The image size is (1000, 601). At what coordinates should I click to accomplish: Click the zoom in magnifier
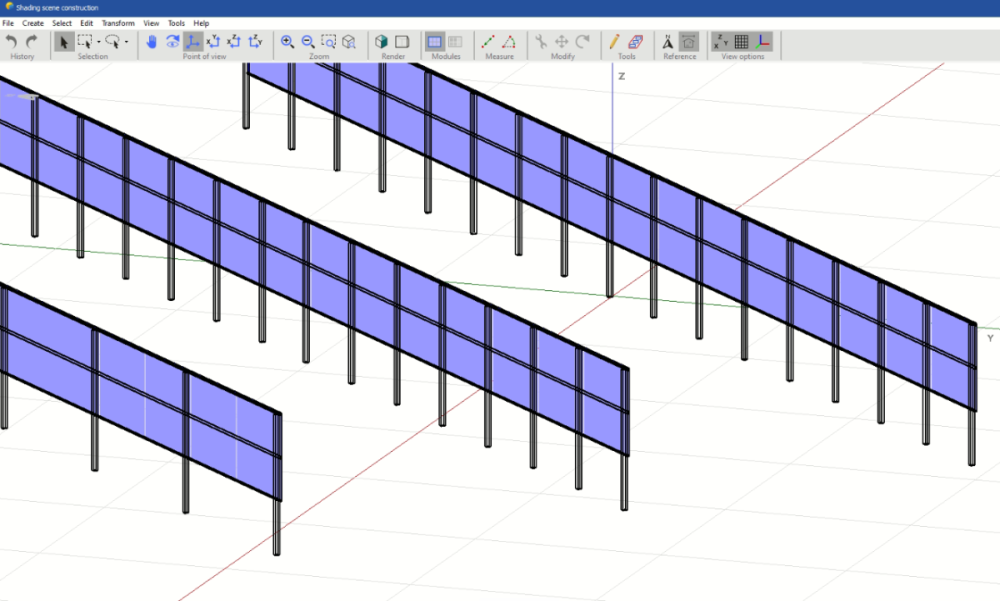pyautogui.click(x=287, y=42)
